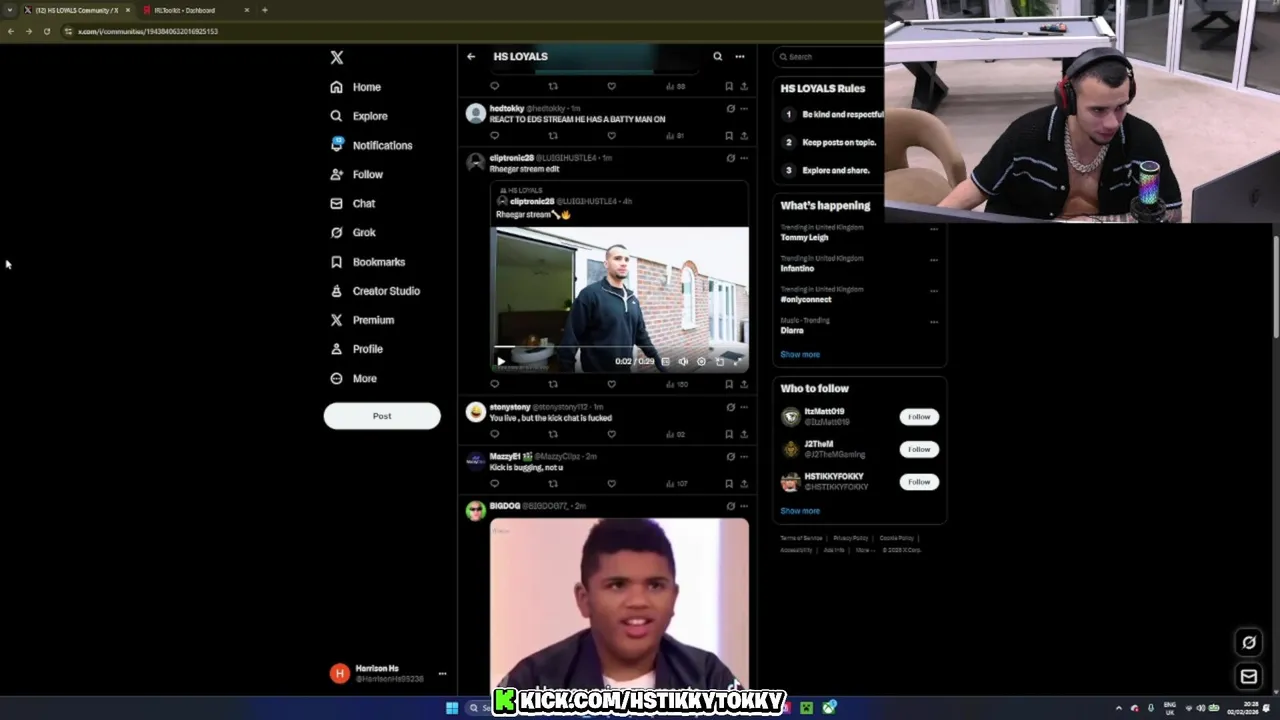
Task: Open Grok in the sidebar
Action: (x=353, y=232)
